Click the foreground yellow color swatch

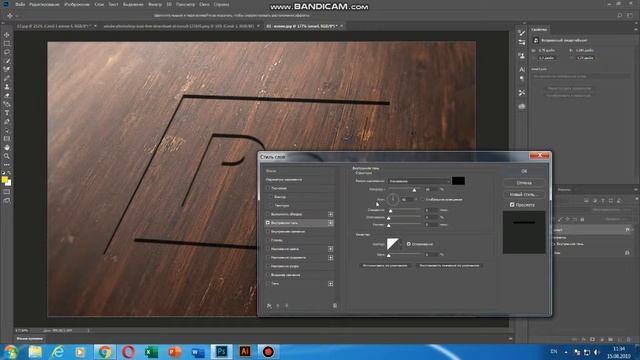coord(5,180)
